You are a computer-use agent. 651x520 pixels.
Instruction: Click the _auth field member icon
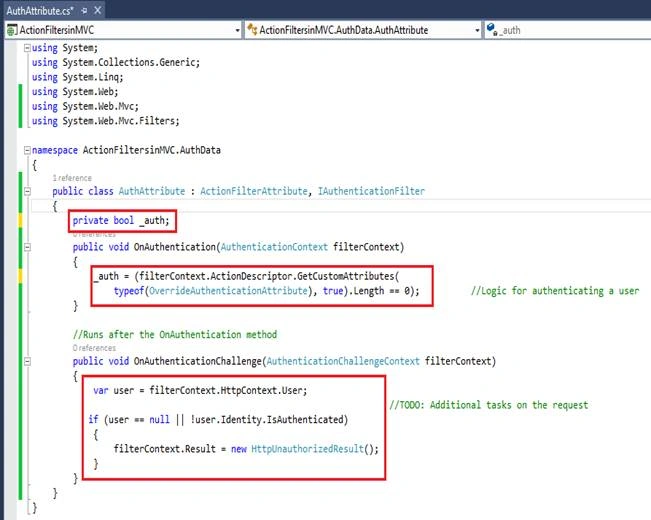(x=492, y=29)
